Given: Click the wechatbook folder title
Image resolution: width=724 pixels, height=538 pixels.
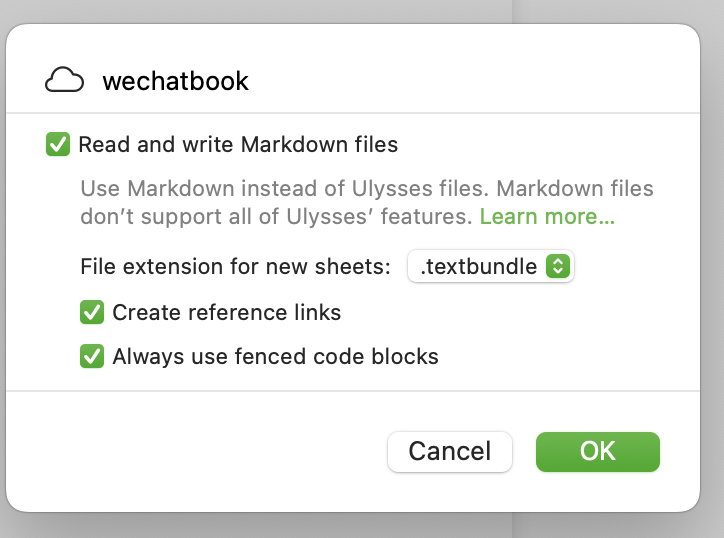Looking at the screenshot, I should 175,82.
